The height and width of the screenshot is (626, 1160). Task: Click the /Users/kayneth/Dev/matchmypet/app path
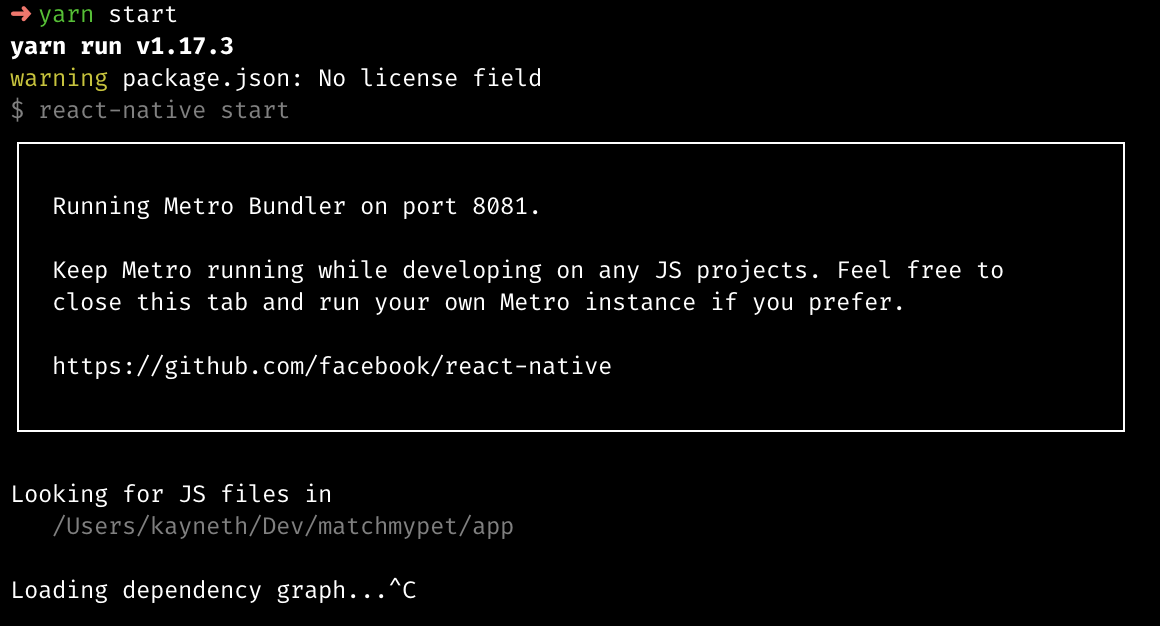[x=283, y=526]
